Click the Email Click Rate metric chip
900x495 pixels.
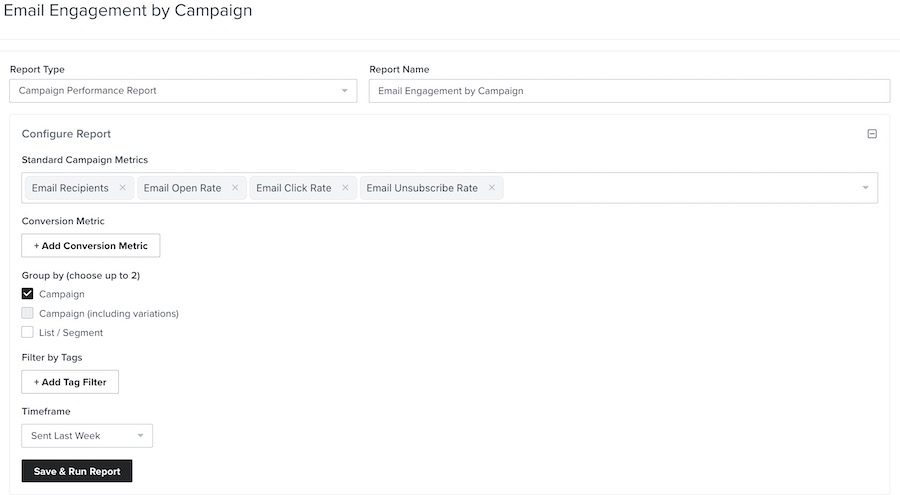coord(293,188)
